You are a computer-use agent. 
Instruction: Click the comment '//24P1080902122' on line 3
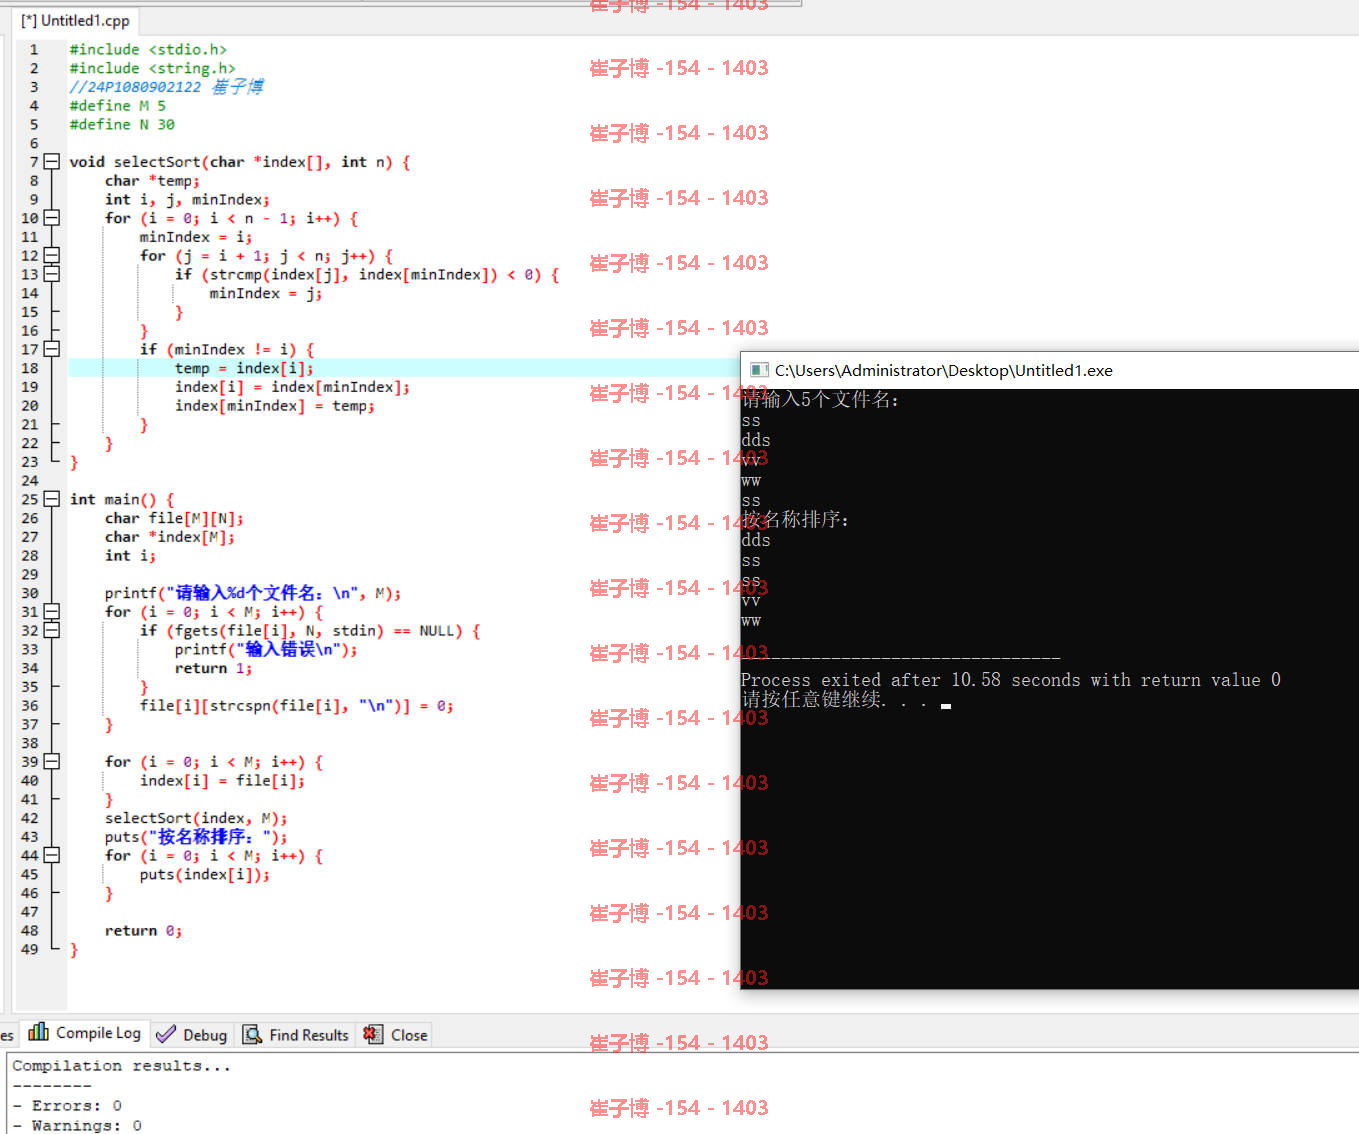pos(135,87)
